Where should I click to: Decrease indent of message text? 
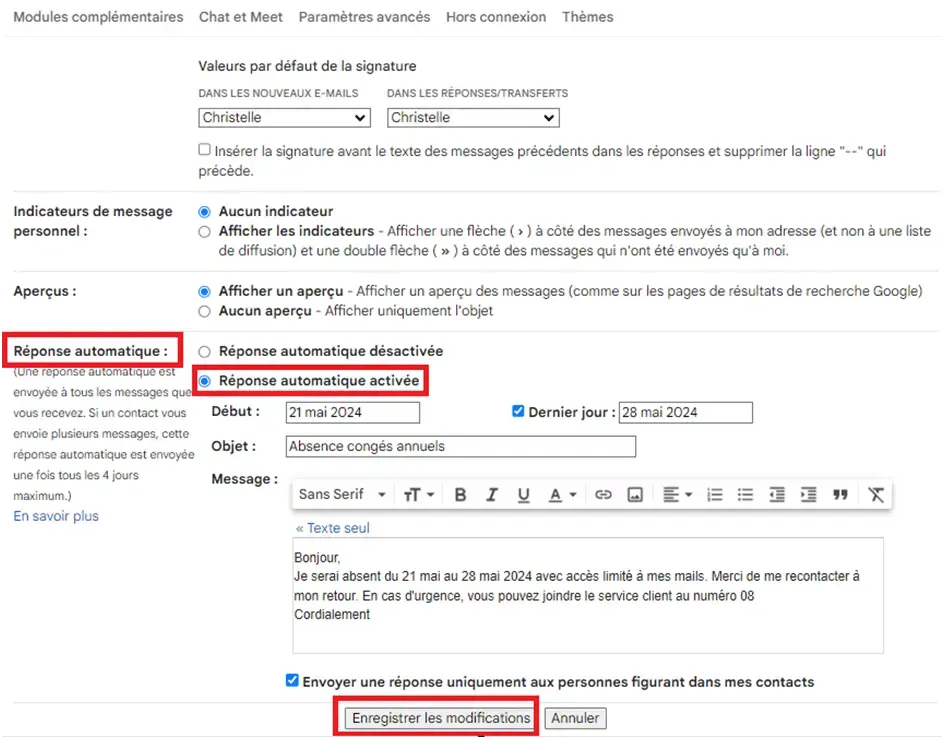[x=777, y=494]
